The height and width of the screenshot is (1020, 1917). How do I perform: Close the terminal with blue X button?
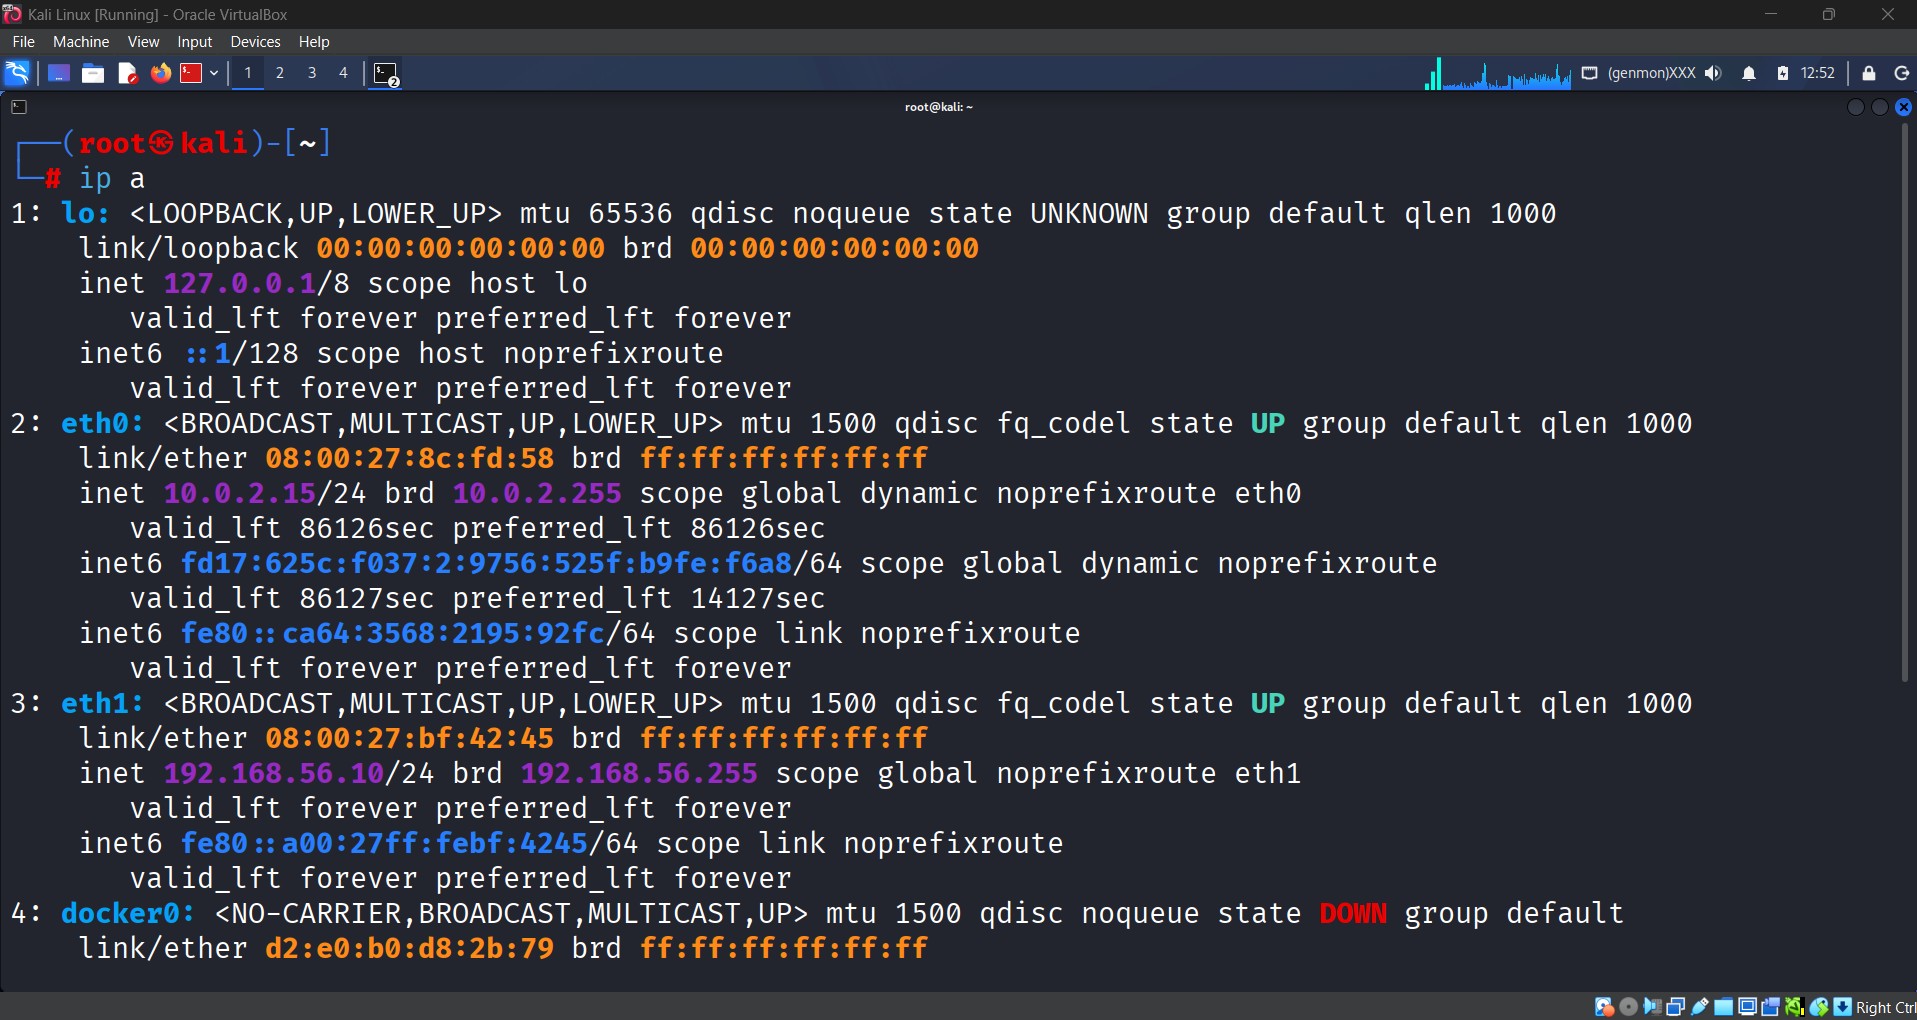pos(1904,107)
